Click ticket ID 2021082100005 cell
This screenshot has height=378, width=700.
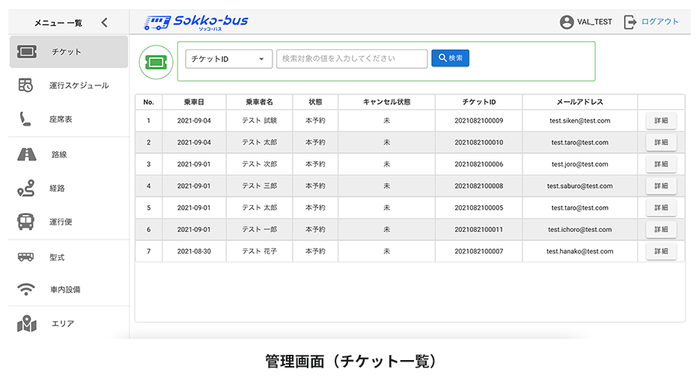tap(479, 208)
